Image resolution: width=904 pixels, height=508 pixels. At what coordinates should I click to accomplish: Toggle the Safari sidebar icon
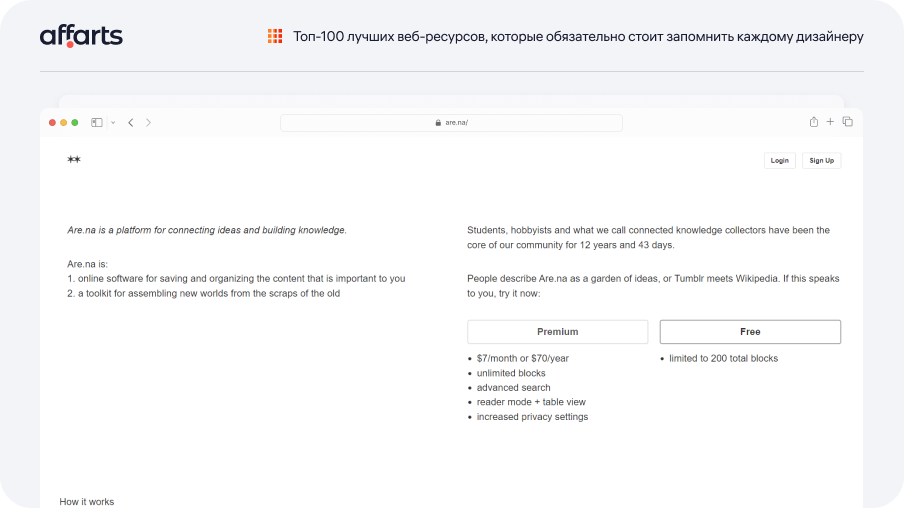pyautogui.click(x=97, y=122)
